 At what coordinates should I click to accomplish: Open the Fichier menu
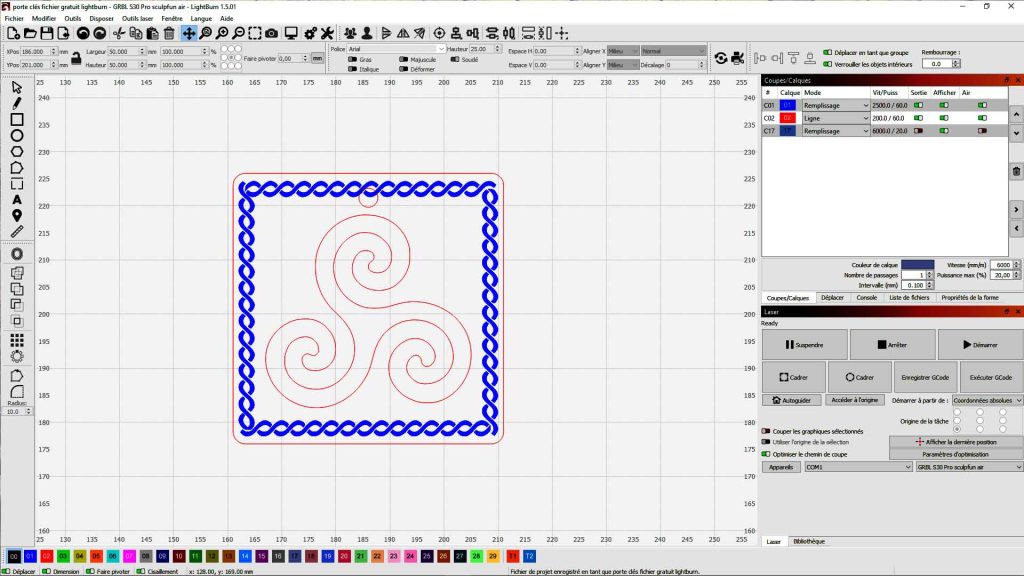[x=14, y=18]
